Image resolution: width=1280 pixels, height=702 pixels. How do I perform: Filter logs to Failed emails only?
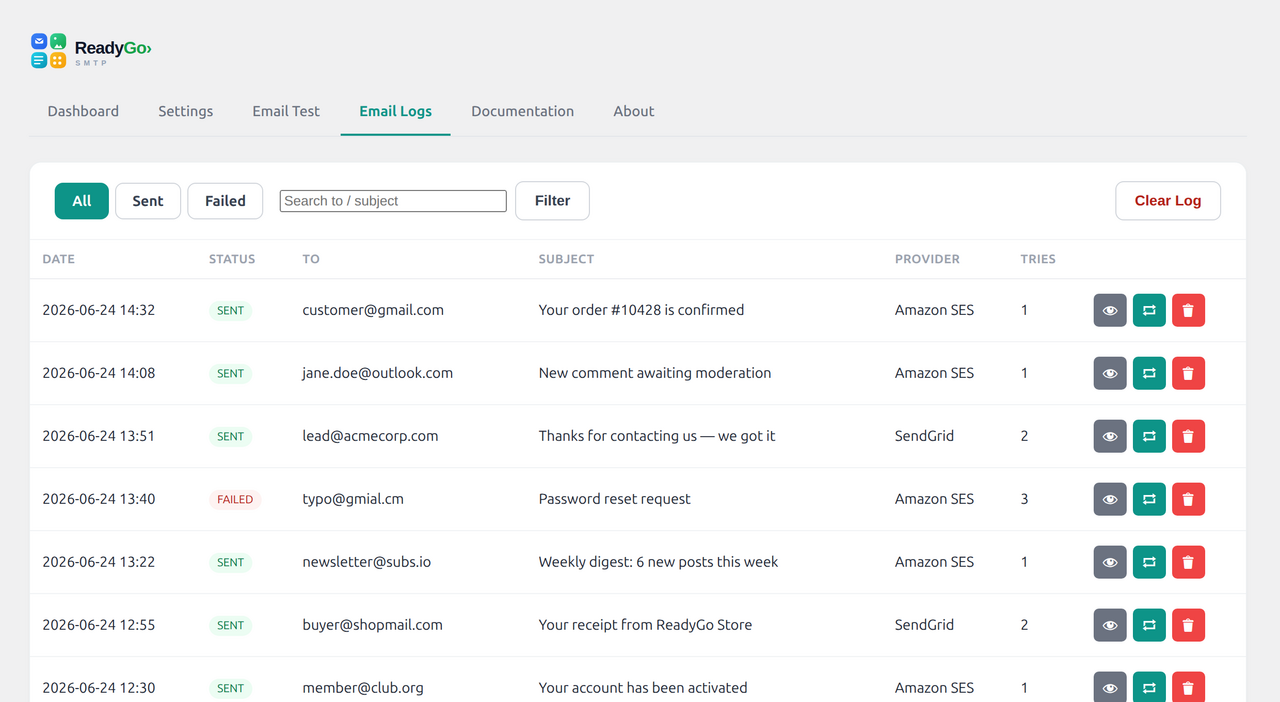coord(225,201)
